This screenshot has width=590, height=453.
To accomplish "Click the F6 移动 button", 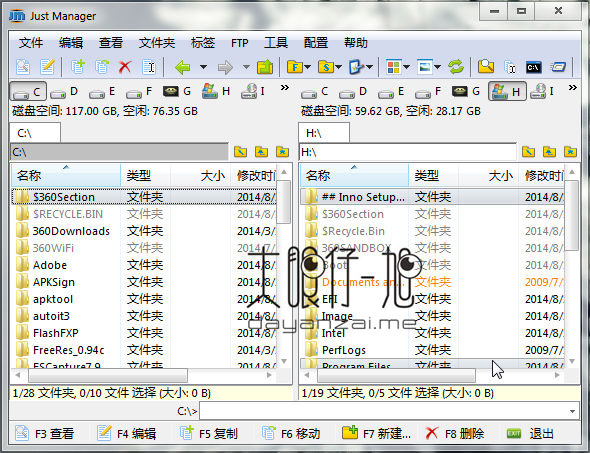I will click(291, 434).
